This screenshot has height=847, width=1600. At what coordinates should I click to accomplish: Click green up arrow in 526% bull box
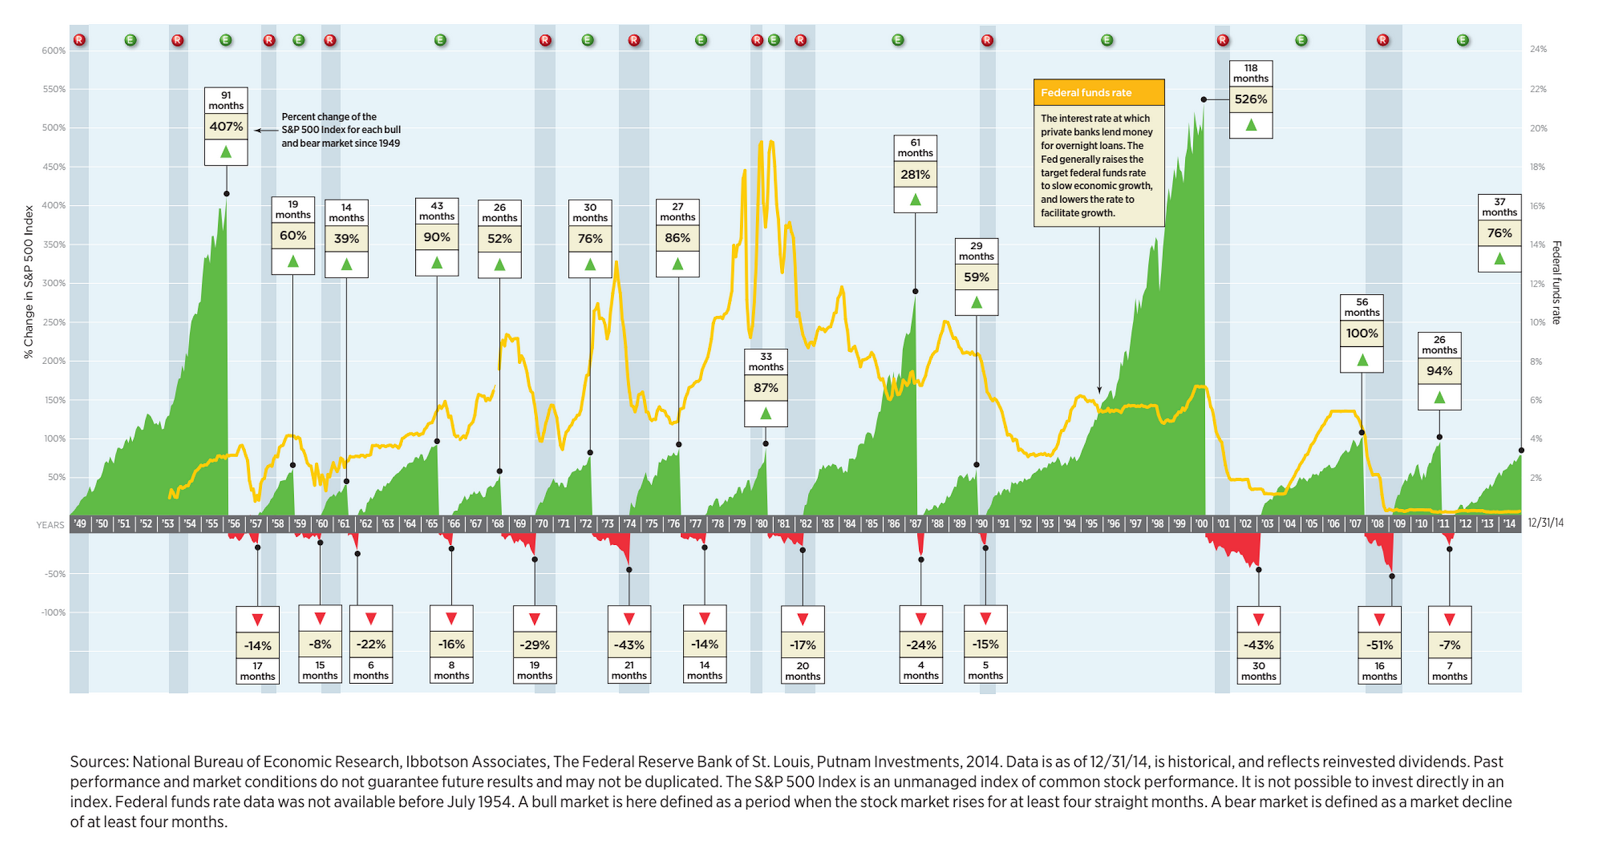pos(1251,125)
